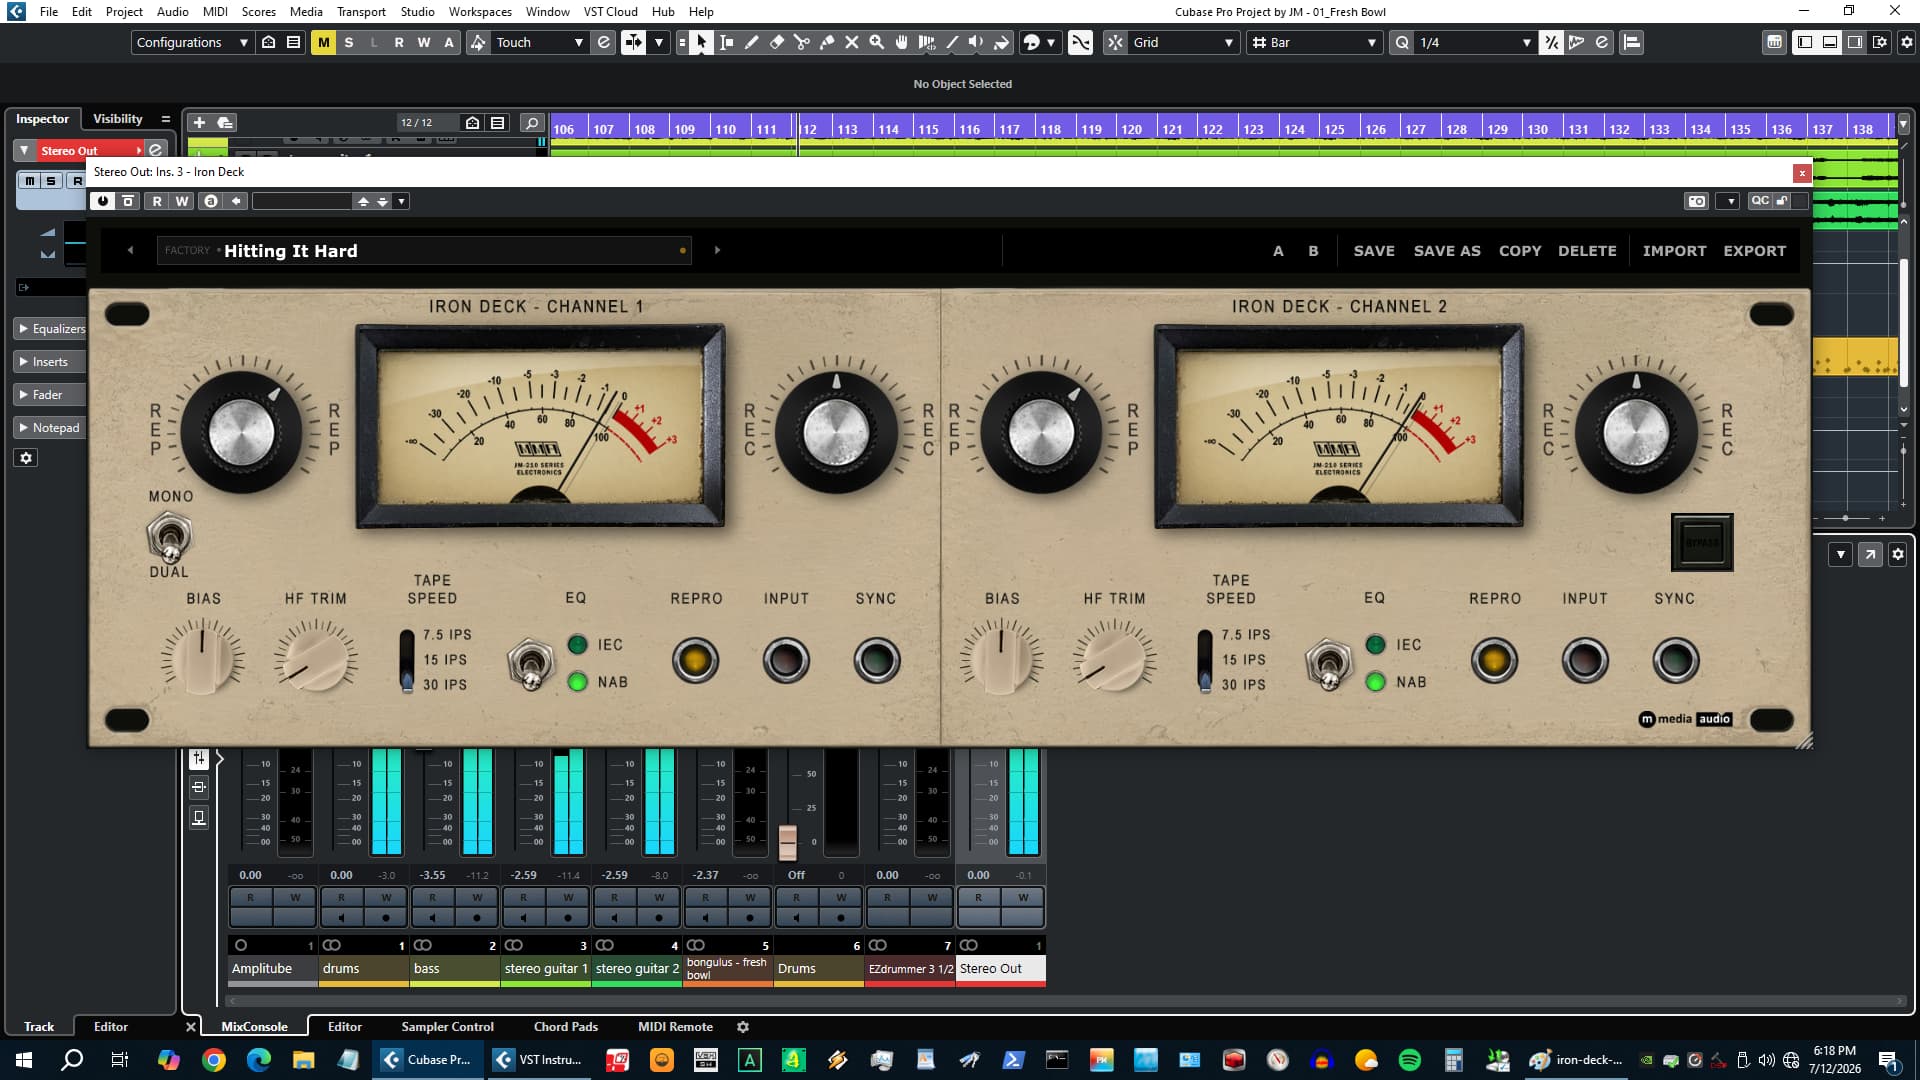Select the Glue tool
This screenshot has width=1920, height=1080.
point(827,42)
